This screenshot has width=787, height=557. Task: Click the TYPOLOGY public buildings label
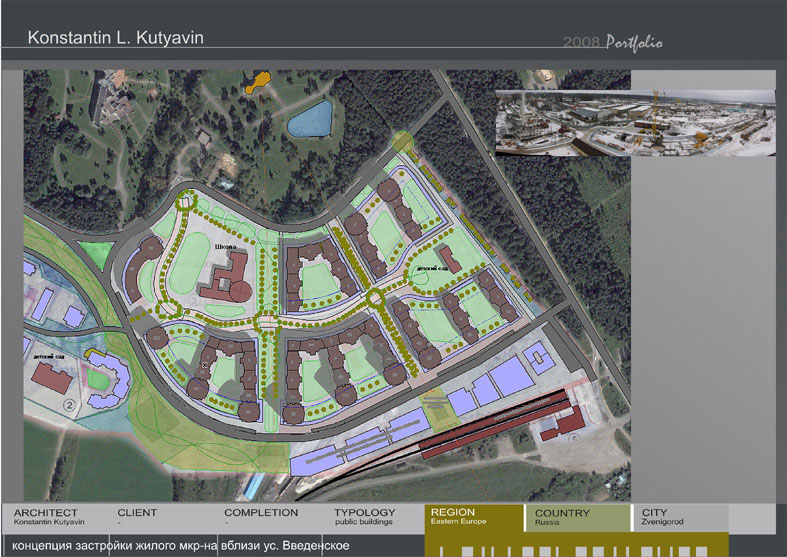365,517
